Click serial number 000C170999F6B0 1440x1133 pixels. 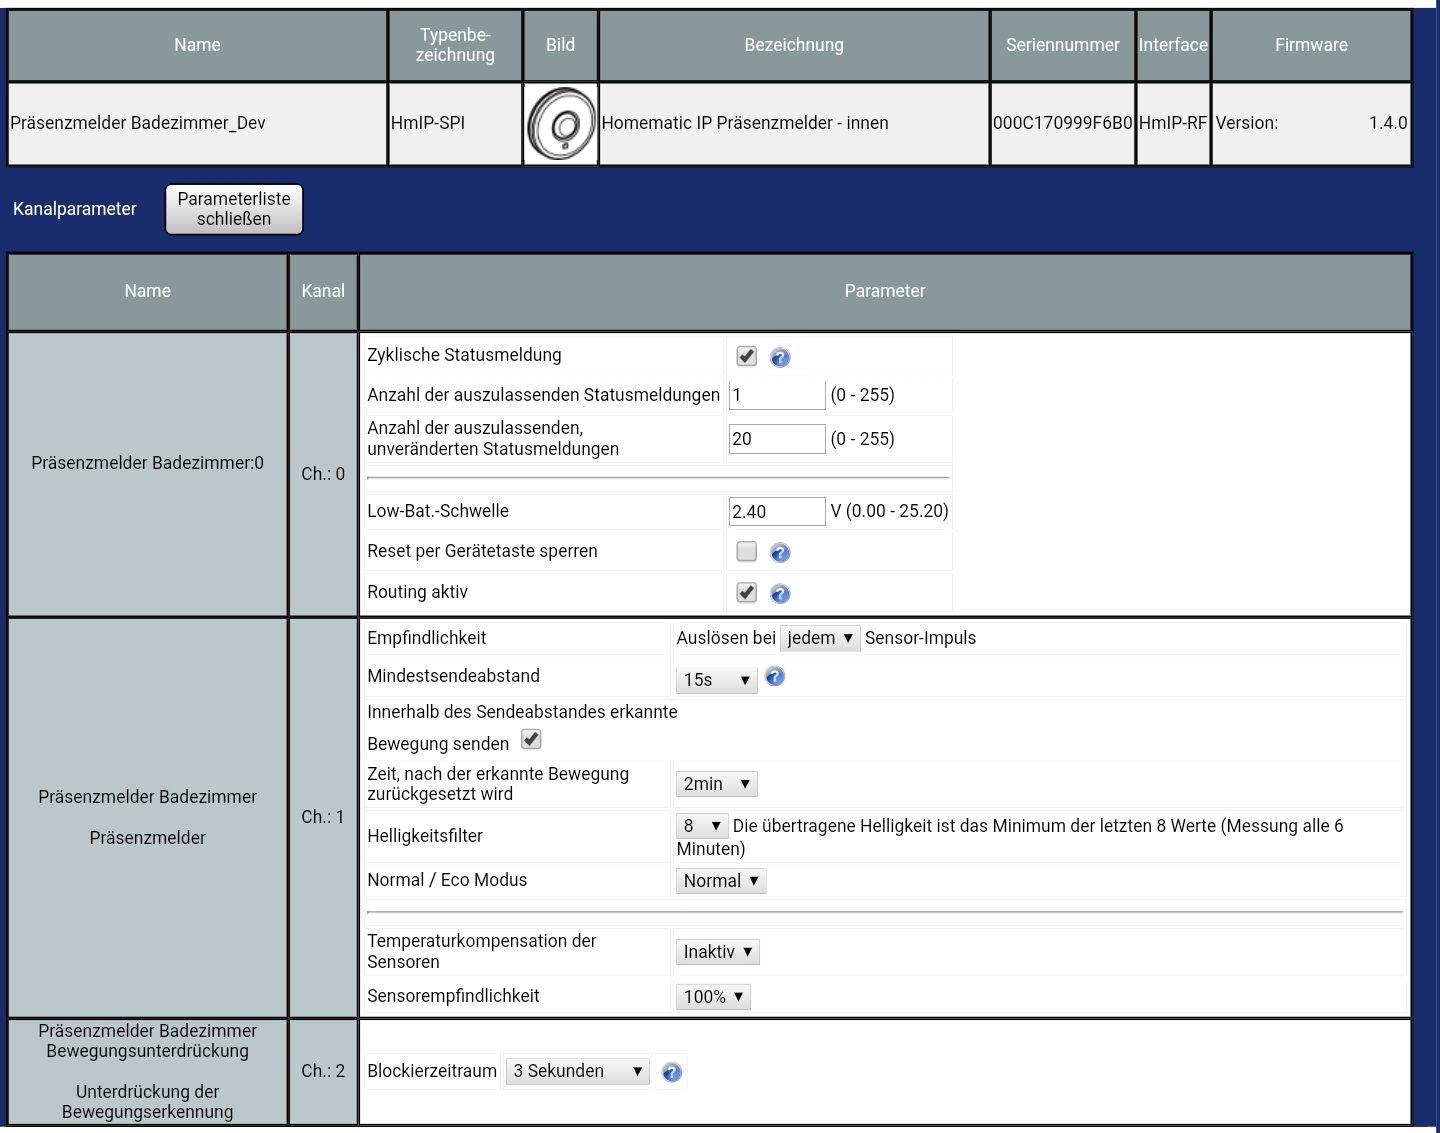point(1063,123)
